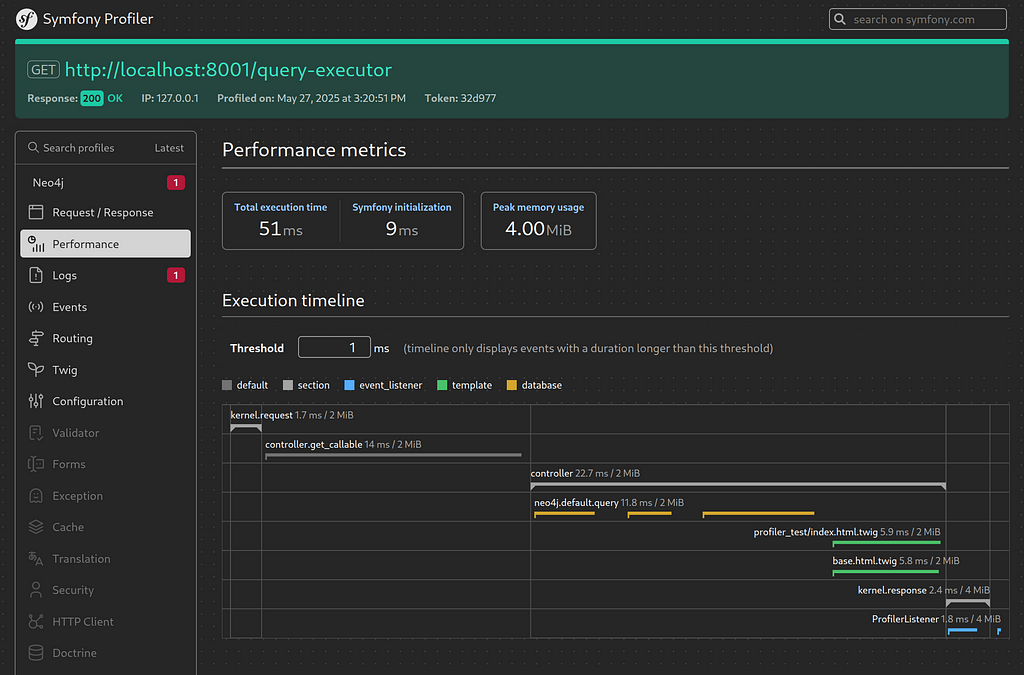This screenshot has height=675, width=1024.
Task: Click the magnifier icon in symfony.com search
Action: tap(840, 19)
